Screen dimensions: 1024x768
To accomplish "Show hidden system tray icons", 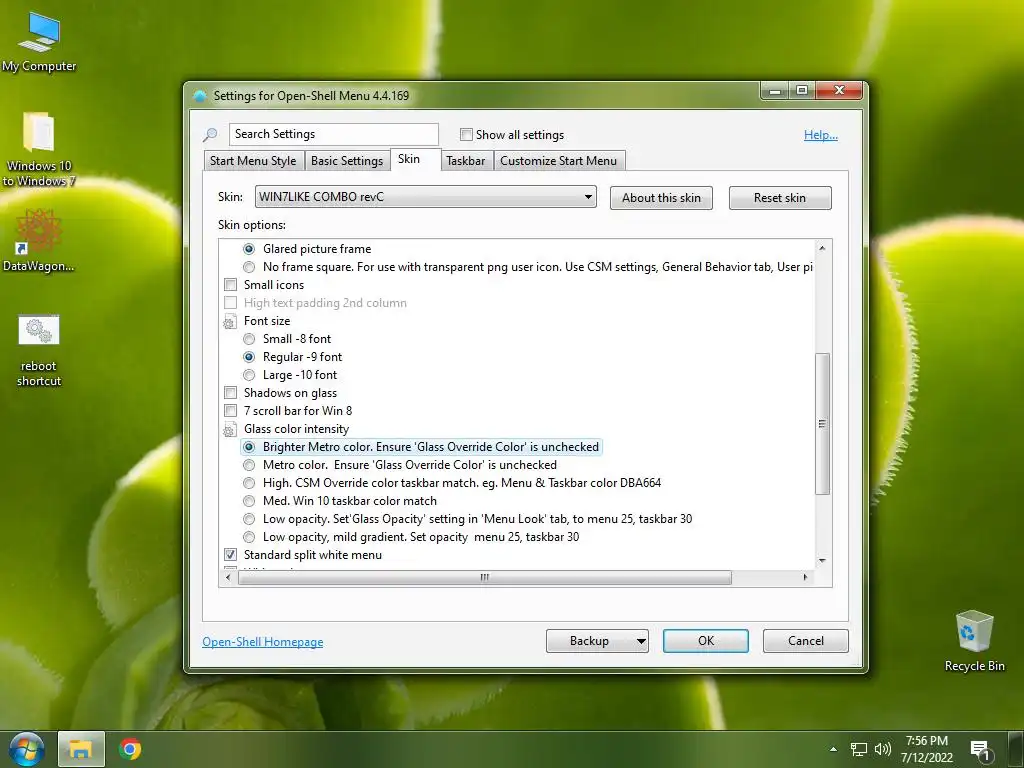I will (x=833, y=749).
